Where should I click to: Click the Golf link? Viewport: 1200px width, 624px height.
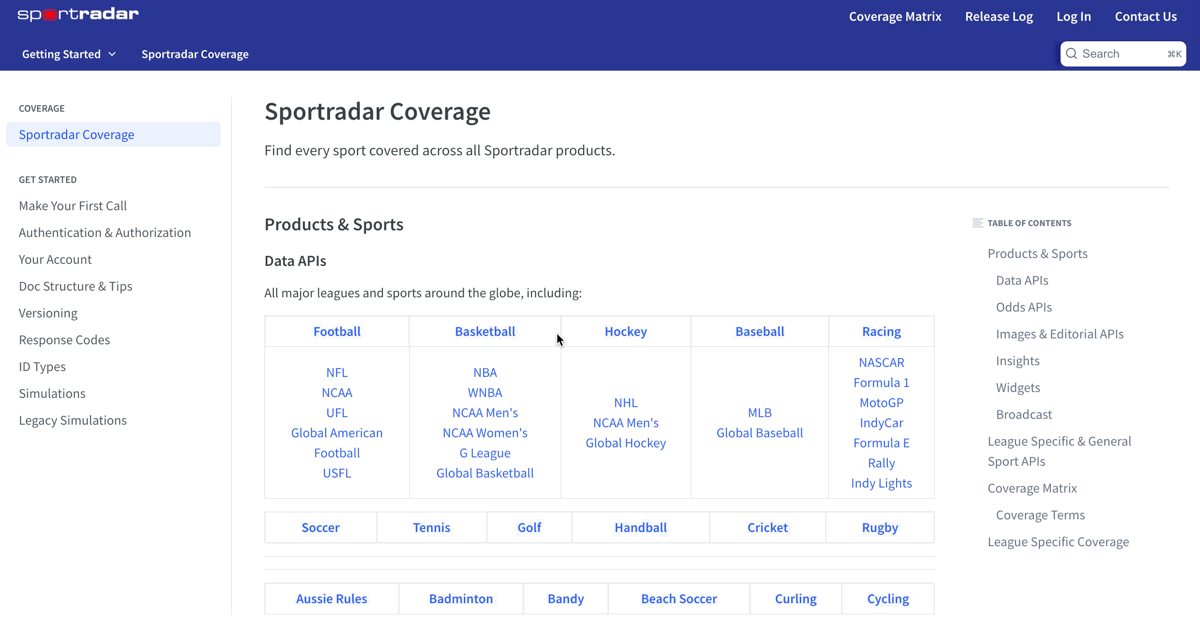point(529,527)
